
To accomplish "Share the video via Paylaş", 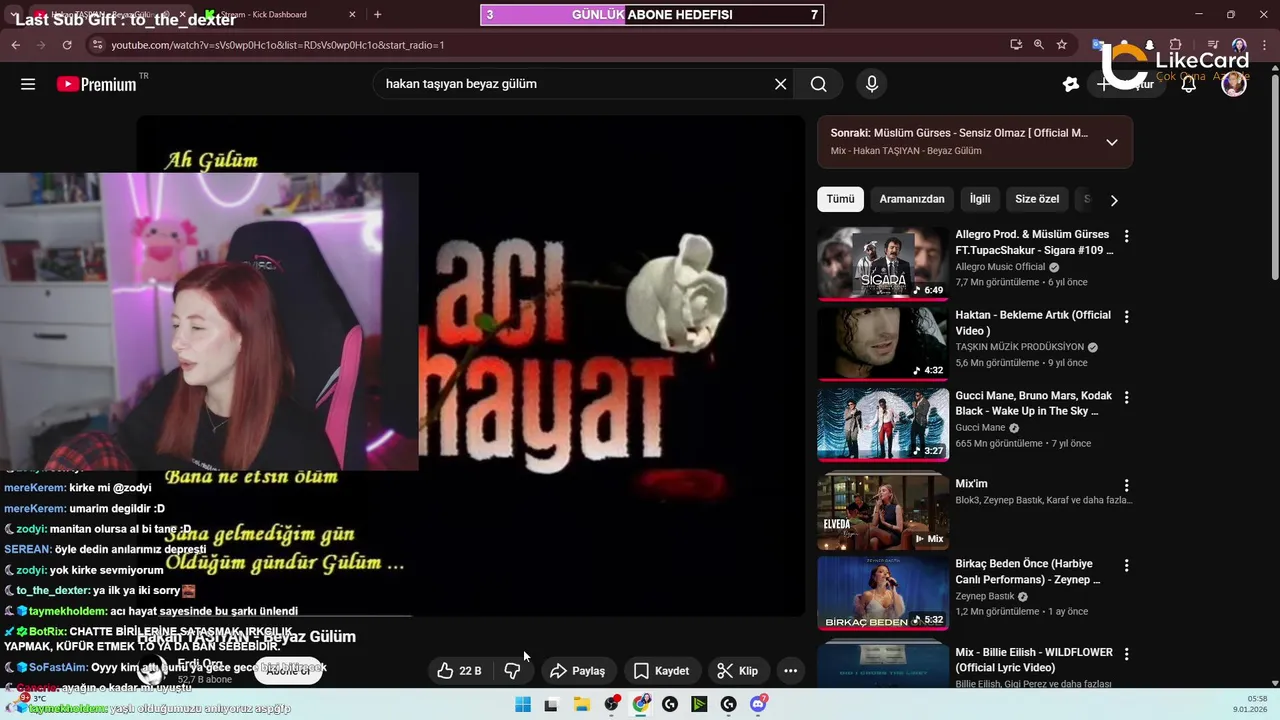I will (578, 671).
